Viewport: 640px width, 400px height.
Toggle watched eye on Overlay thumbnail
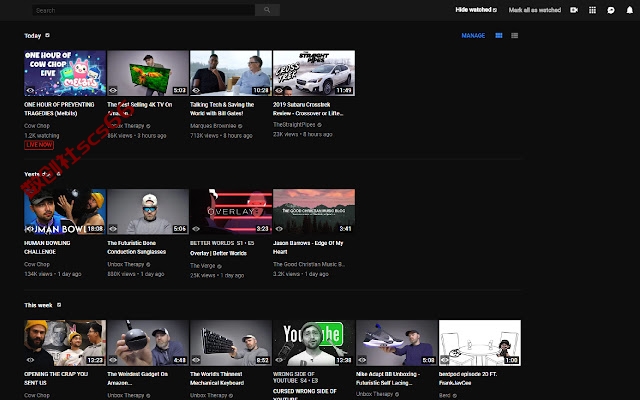point(196,229)
